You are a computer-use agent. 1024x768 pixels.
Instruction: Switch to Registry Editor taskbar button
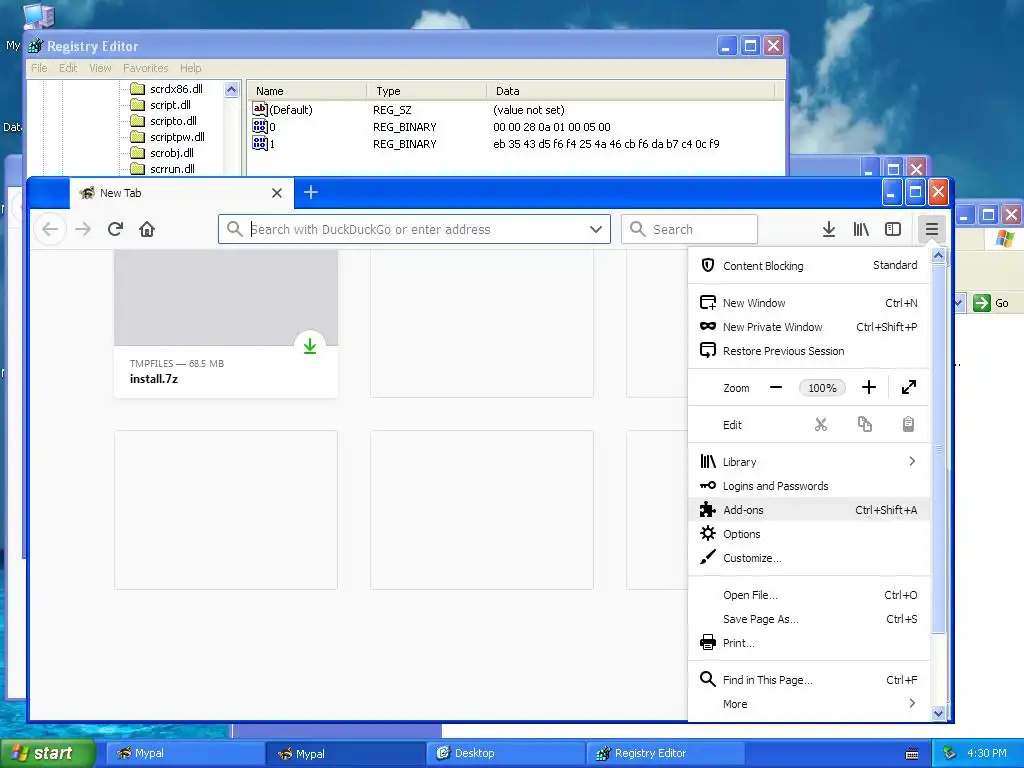[666, 753]
